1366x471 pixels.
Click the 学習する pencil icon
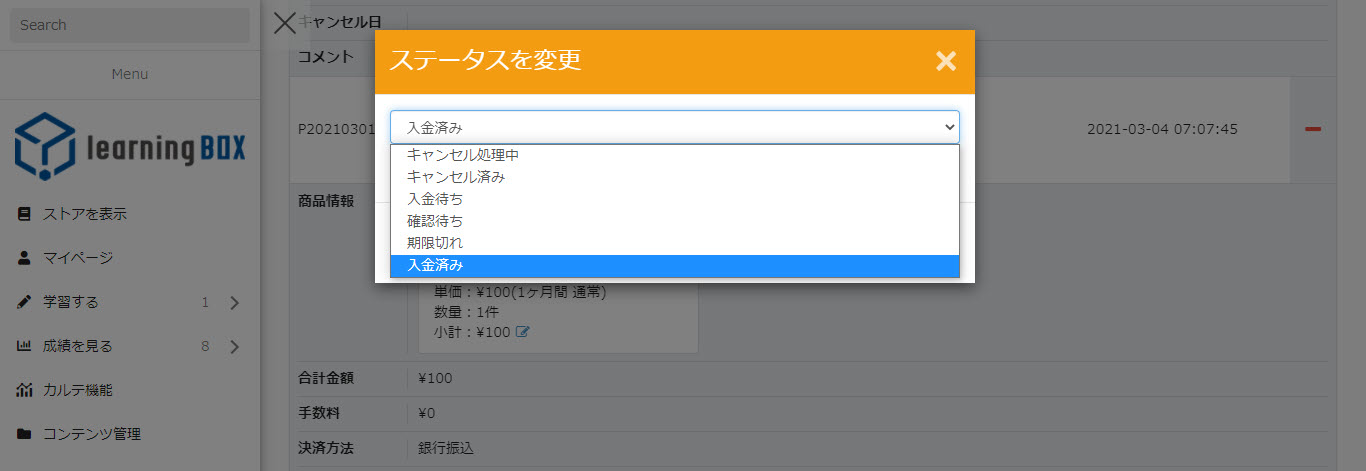[x=24, y=302]
